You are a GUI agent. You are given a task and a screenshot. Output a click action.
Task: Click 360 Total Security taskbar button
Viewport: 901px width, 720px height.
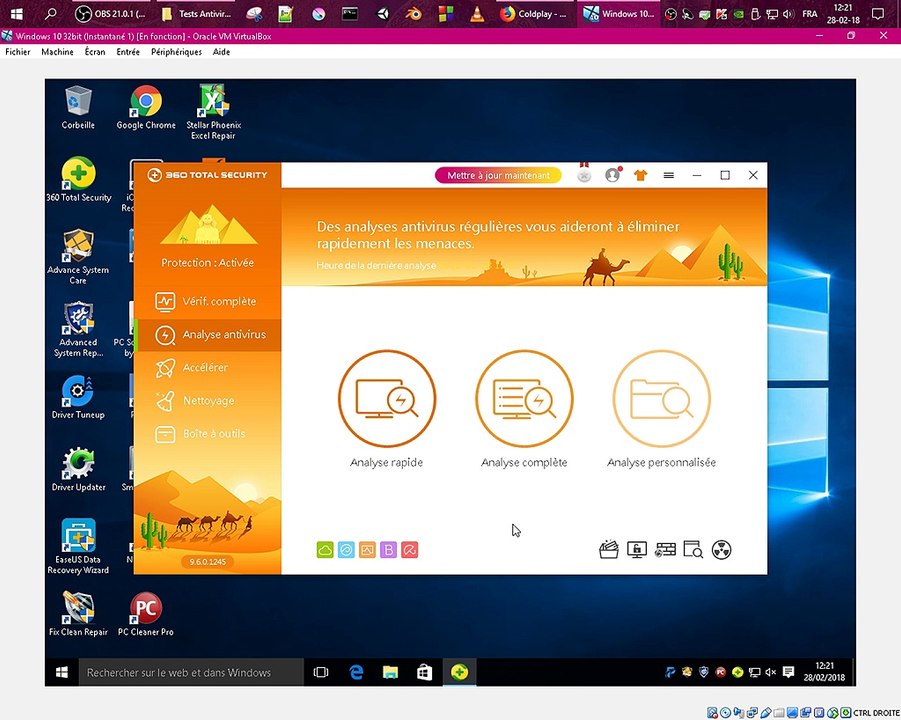click(459, 672)
